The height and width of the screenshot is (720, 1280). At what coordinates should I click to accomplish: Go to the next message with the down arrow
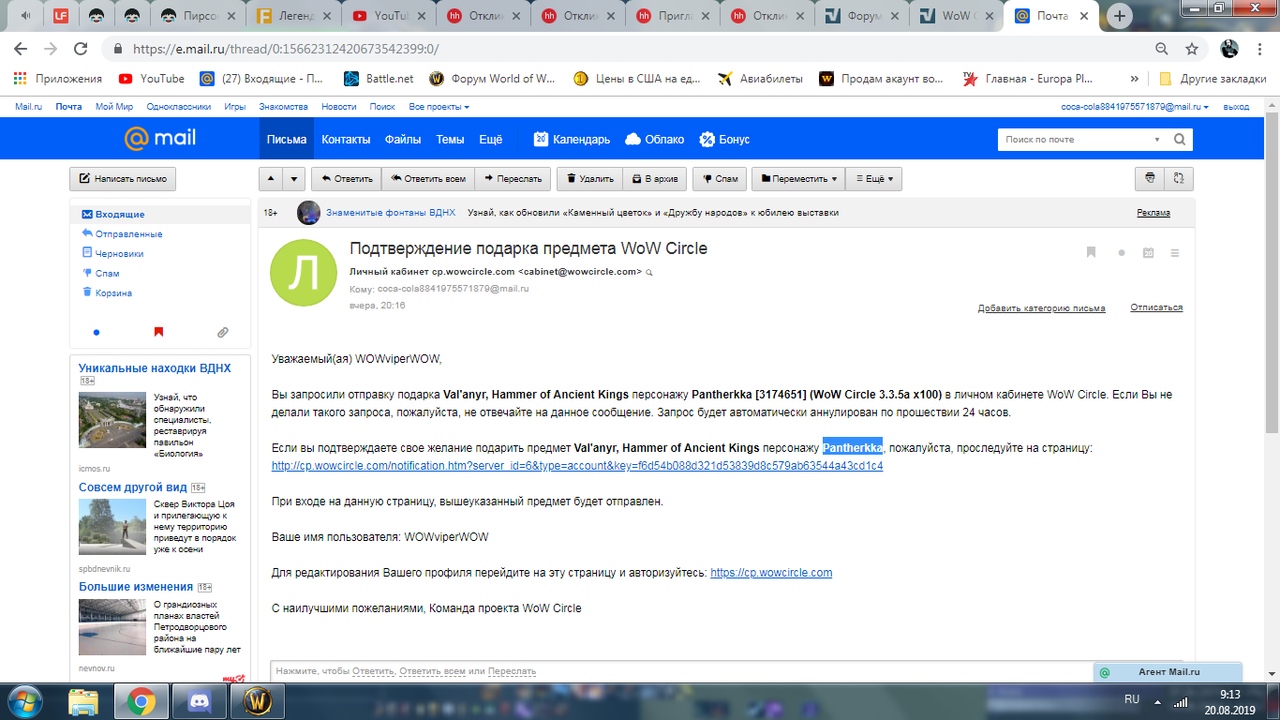pyautogui.click(x=293, y=179)
